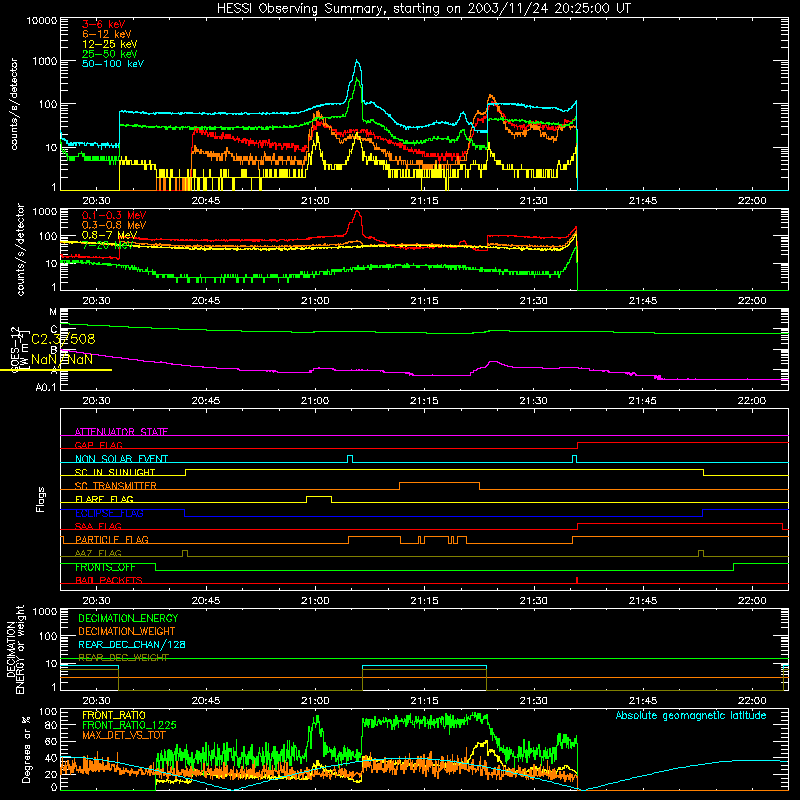Select the FRONTS_OFF flag label
The image size is (800, 800).
[x=105, y=567]
